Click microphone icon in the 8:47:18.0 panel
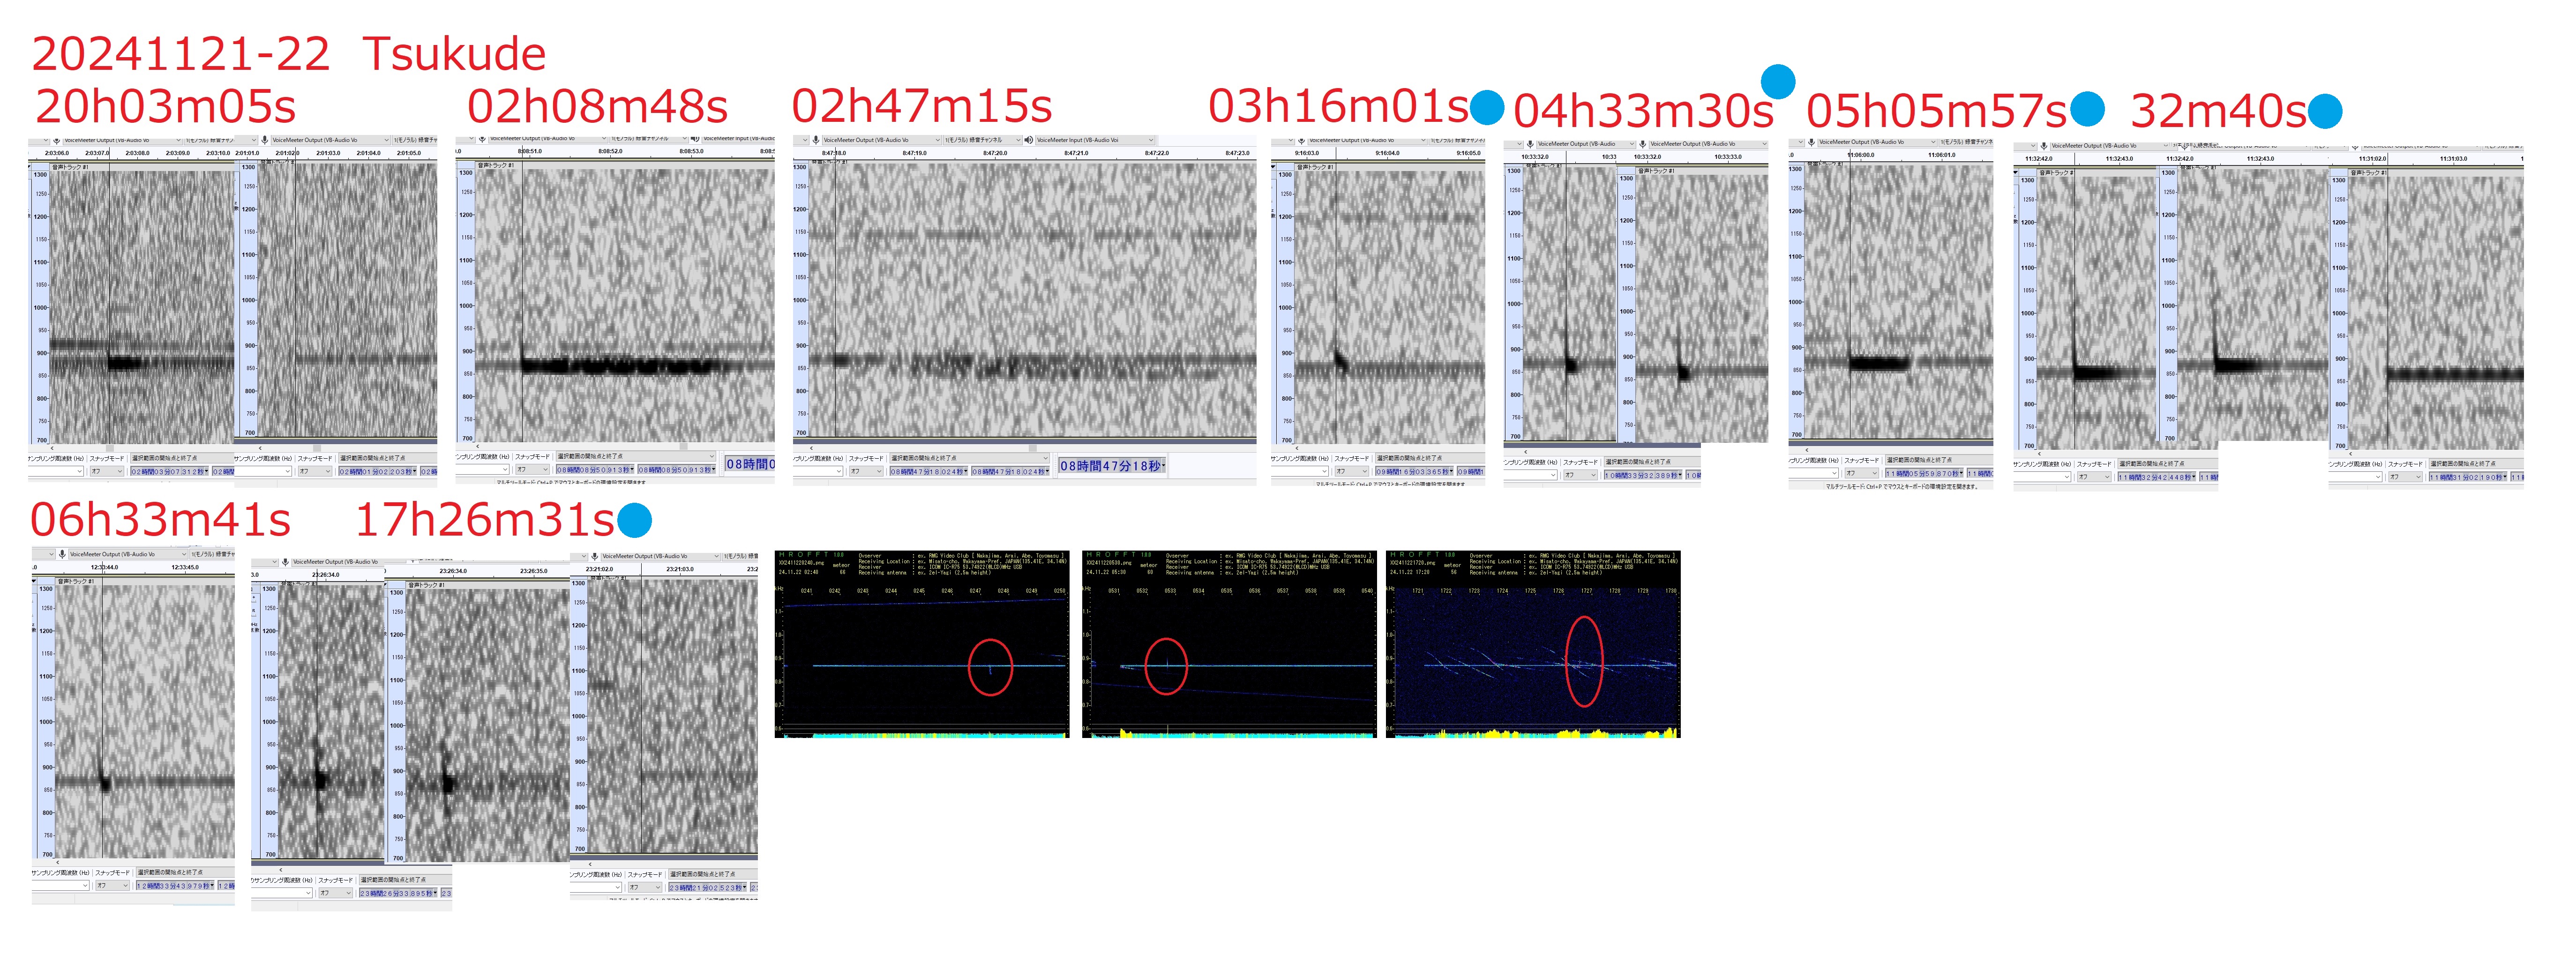The image size is (2576, 954). 816,140
